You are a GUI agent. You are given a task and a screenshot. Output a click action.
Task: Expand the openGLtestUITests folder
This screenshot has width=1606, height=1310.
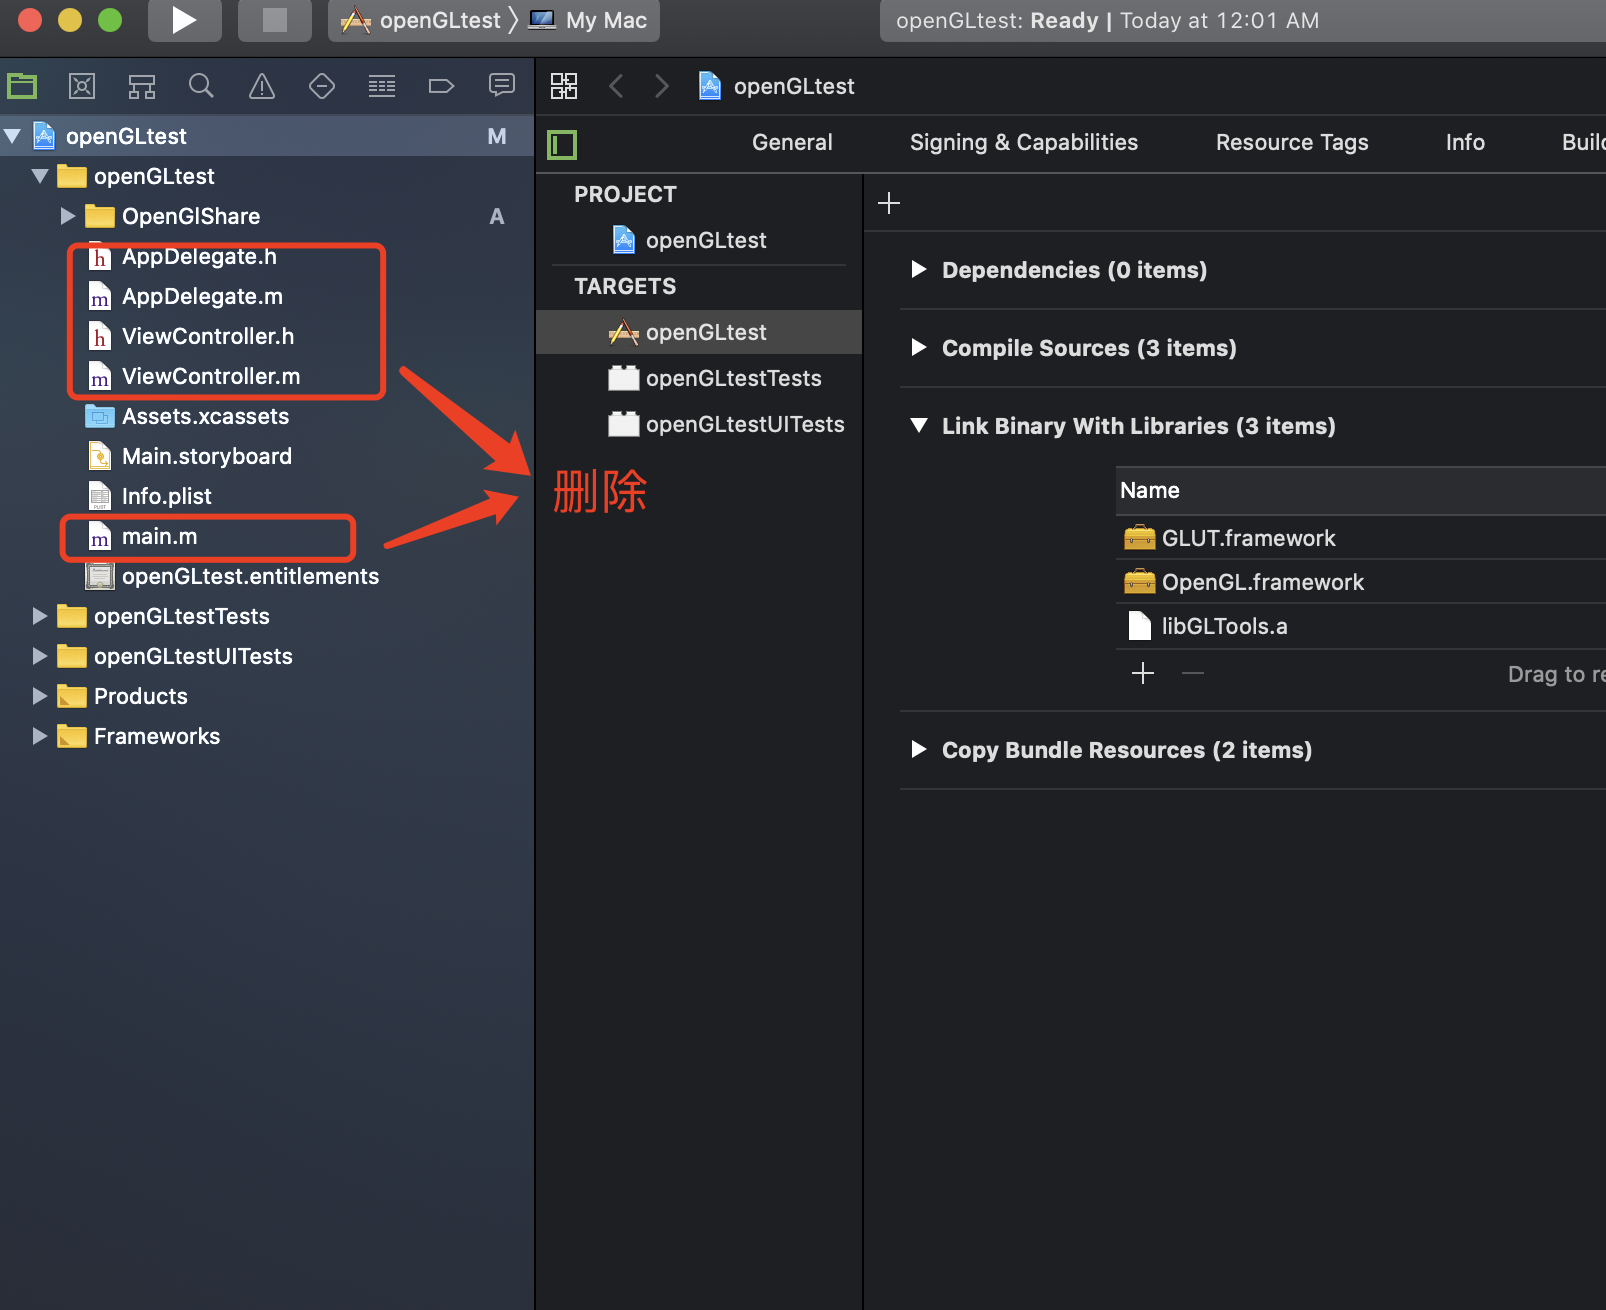pos(40,656)
